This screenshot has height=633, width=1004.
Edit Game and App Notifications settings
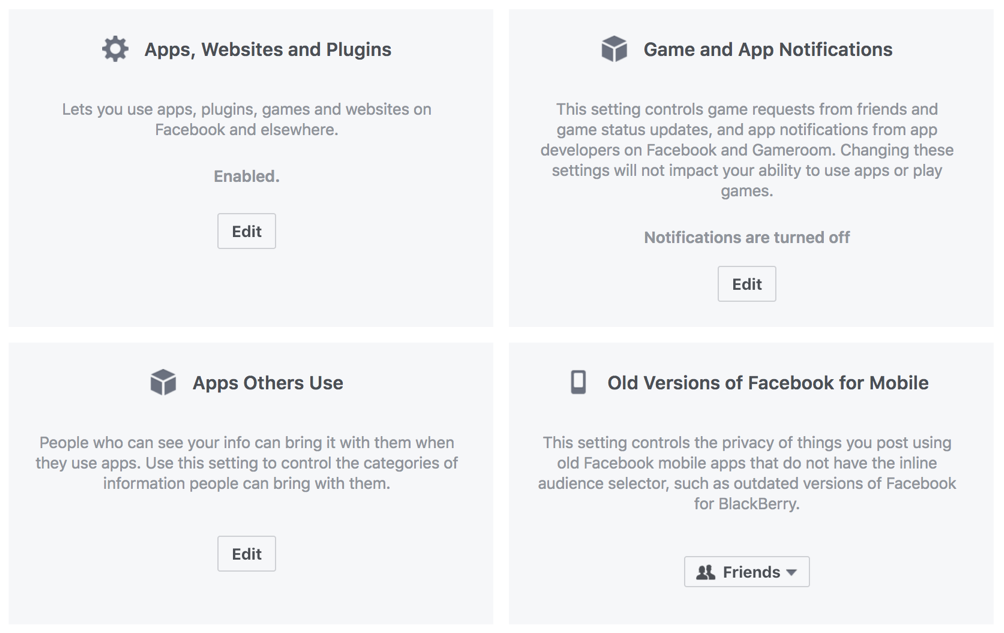[746, 284]
